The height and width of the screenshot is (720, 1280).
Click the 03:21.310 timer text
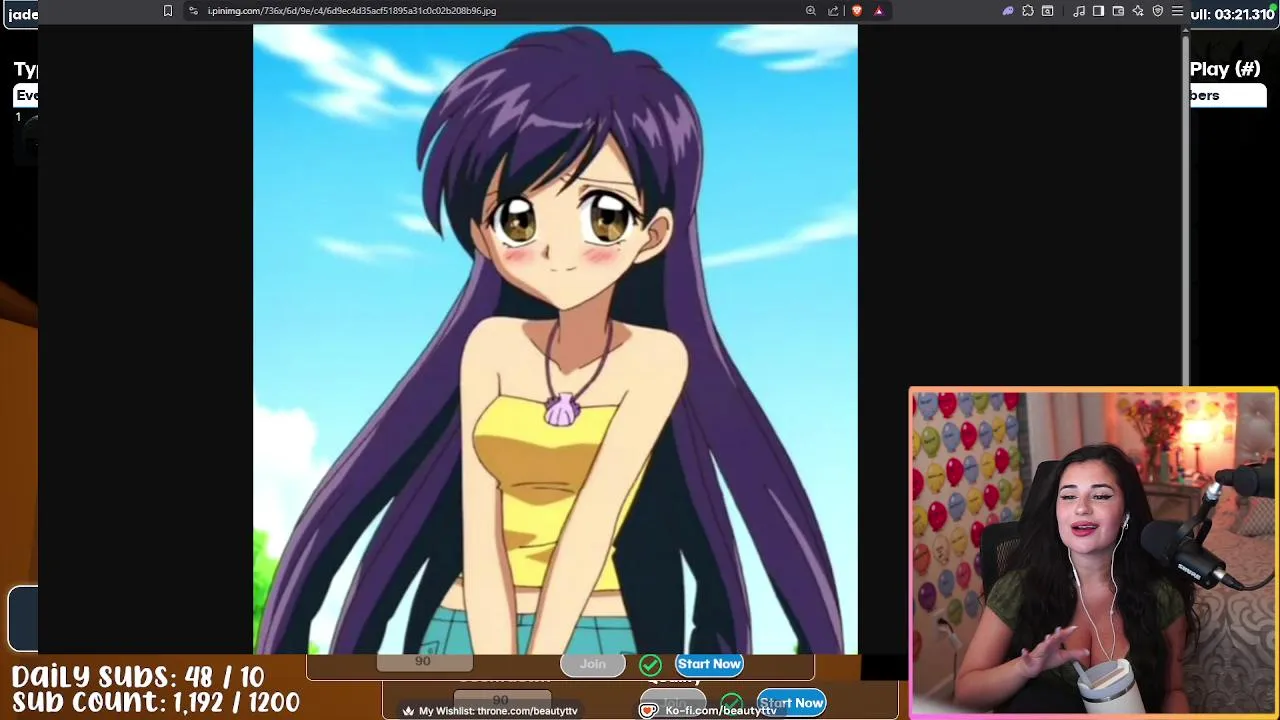pyautogui.click(x=1244, y=15)
